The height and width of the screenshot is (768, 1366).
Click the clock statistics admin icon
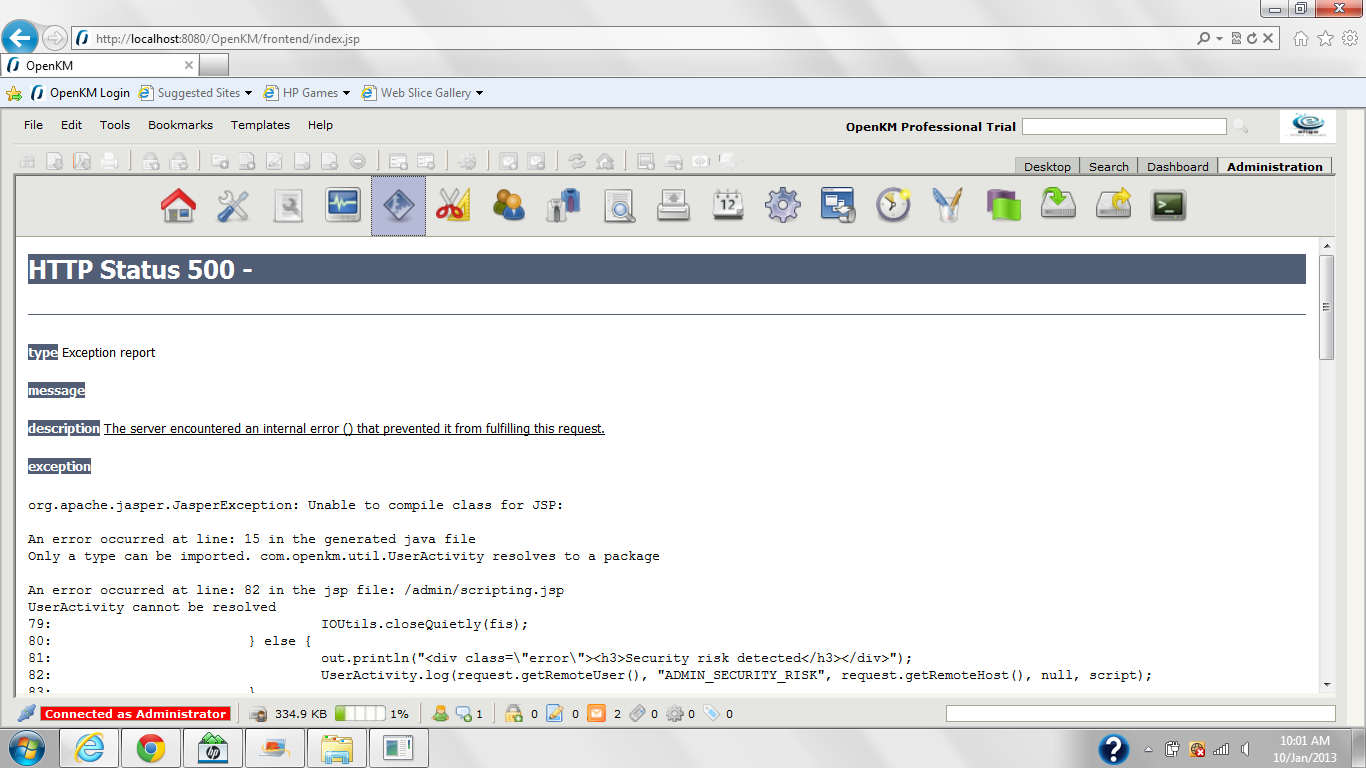click(x=892, y=204)
